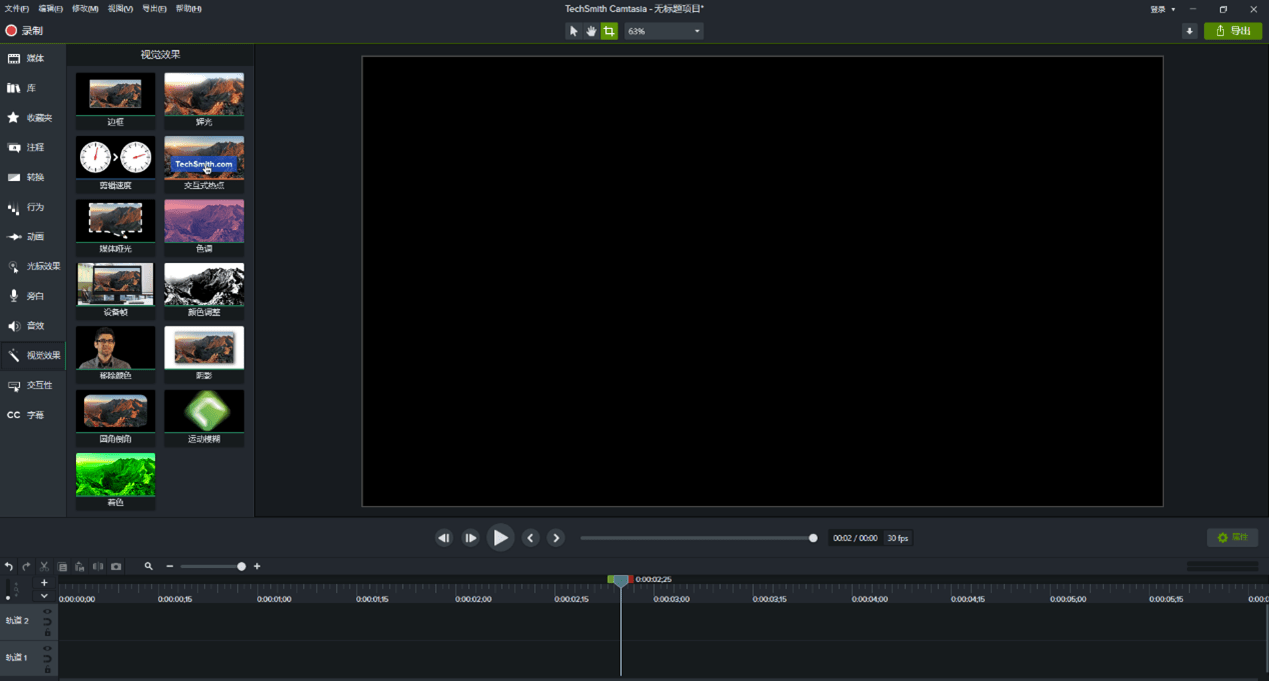Open the 库 (Library) panel
Image resolution: width=1269 pixels, height=681 pixels.
33,88
